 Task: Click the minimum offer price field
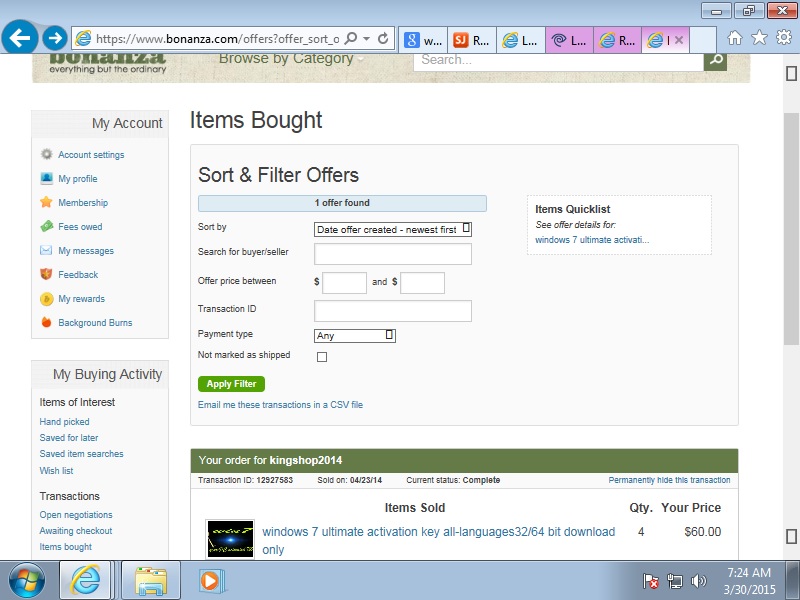(344, 283)
